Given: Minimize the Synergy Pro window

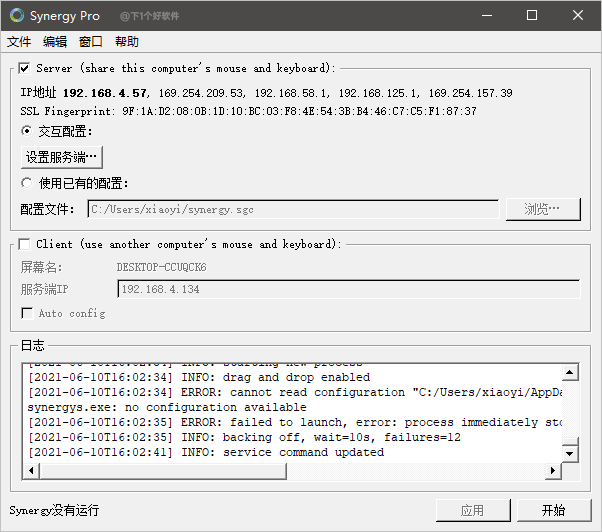Looking at the screenshot, I should click(487, 15).
